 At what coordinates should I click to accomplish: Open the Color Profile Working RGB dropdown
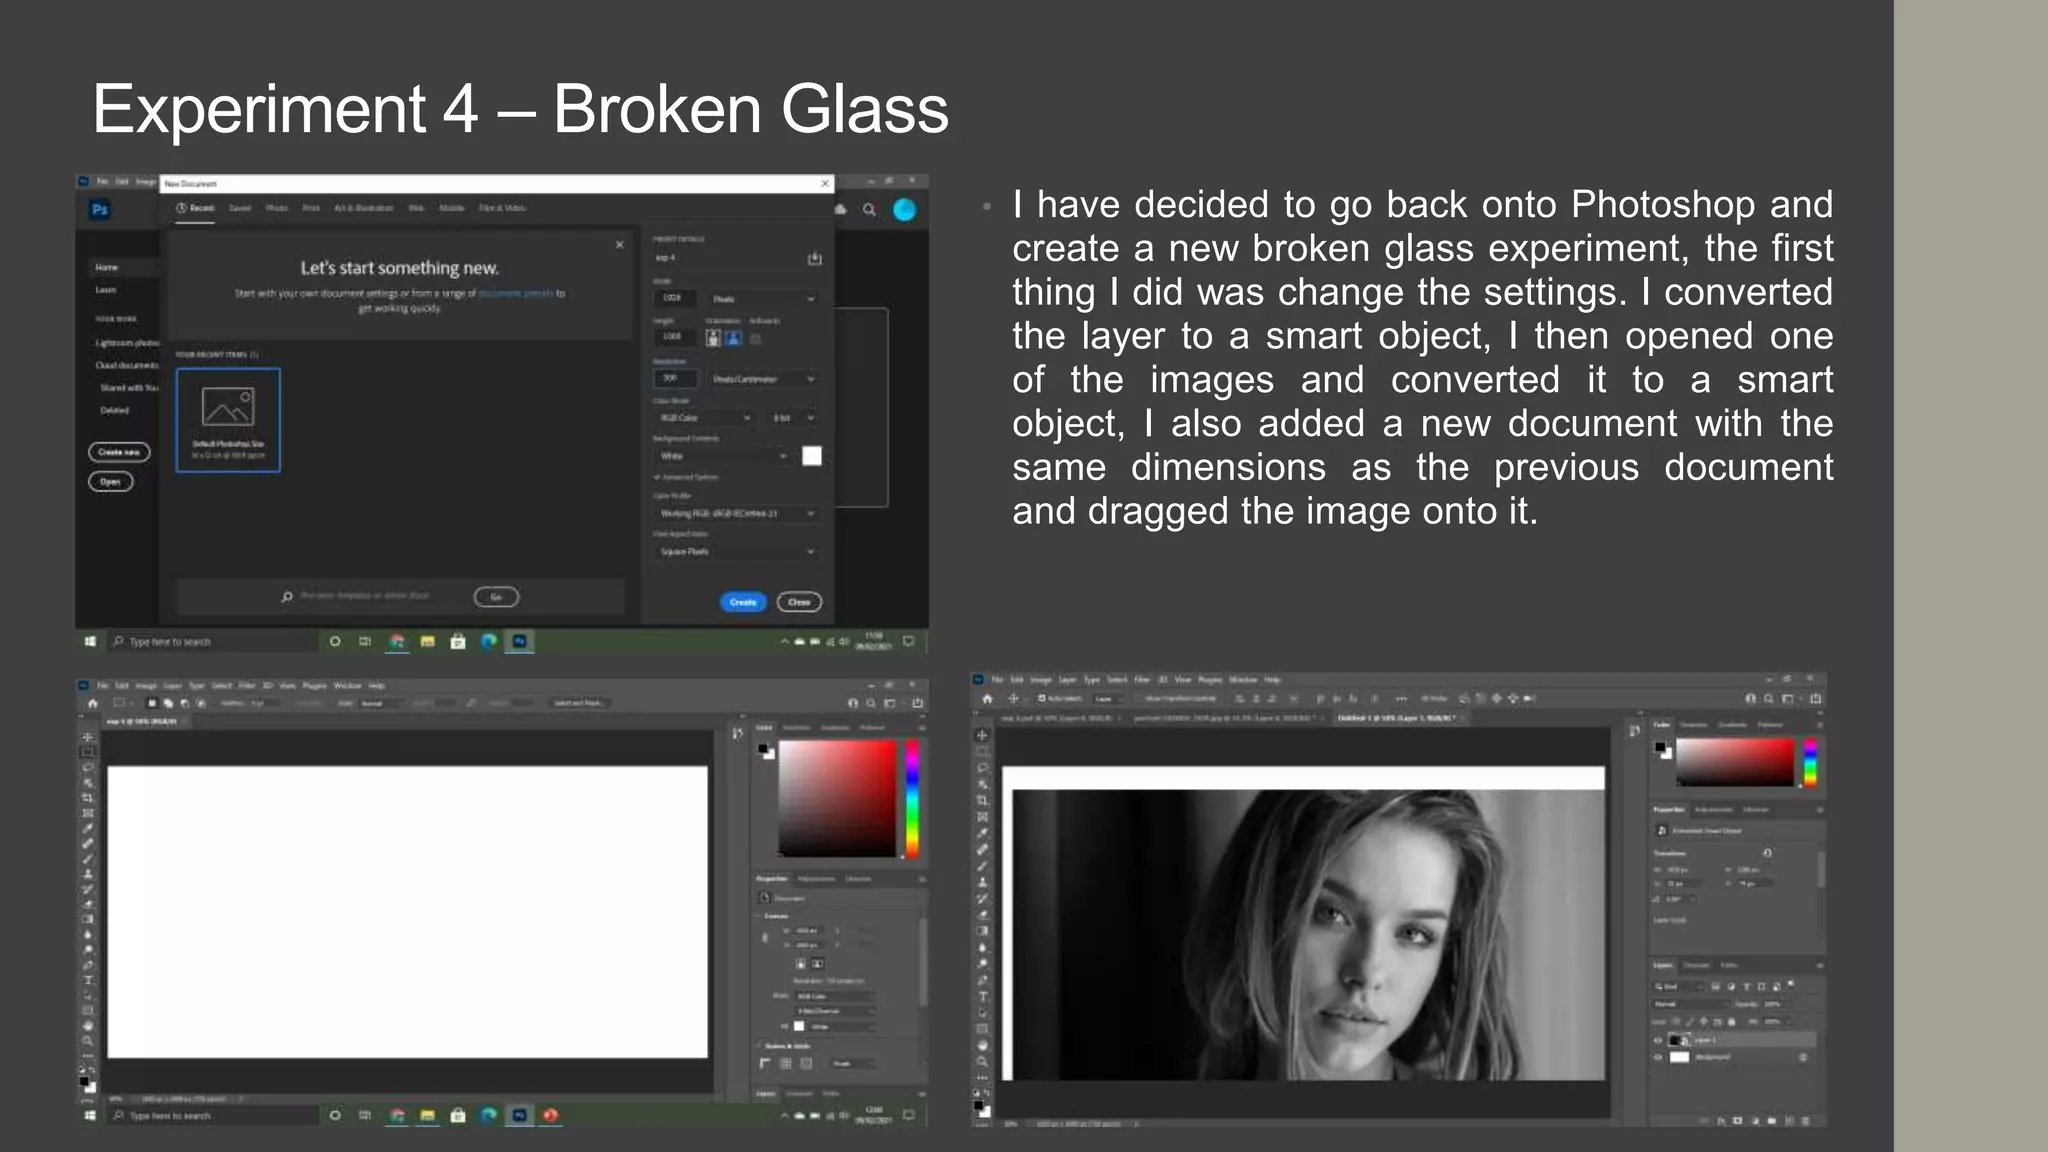[737, 513]
